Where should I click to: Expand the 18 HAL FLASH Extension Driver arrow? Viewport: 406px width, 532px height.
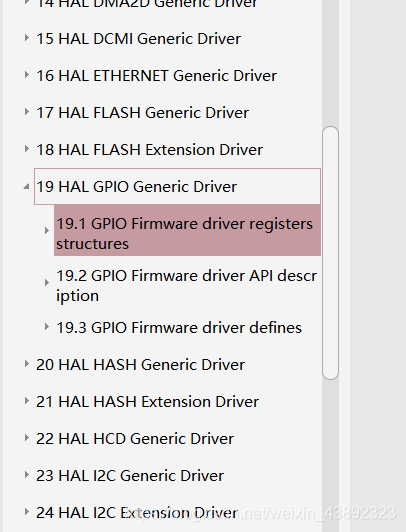[x=26, y=149]
